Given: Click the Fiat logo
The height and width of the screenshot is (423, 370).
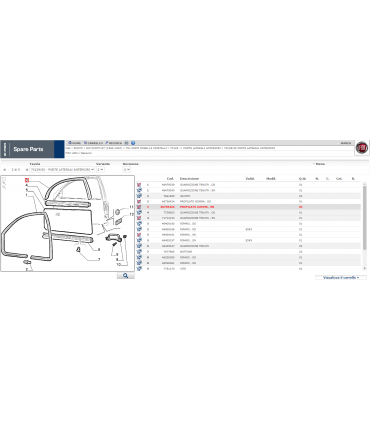Looking at the screenshot, I should click(362, 147).
